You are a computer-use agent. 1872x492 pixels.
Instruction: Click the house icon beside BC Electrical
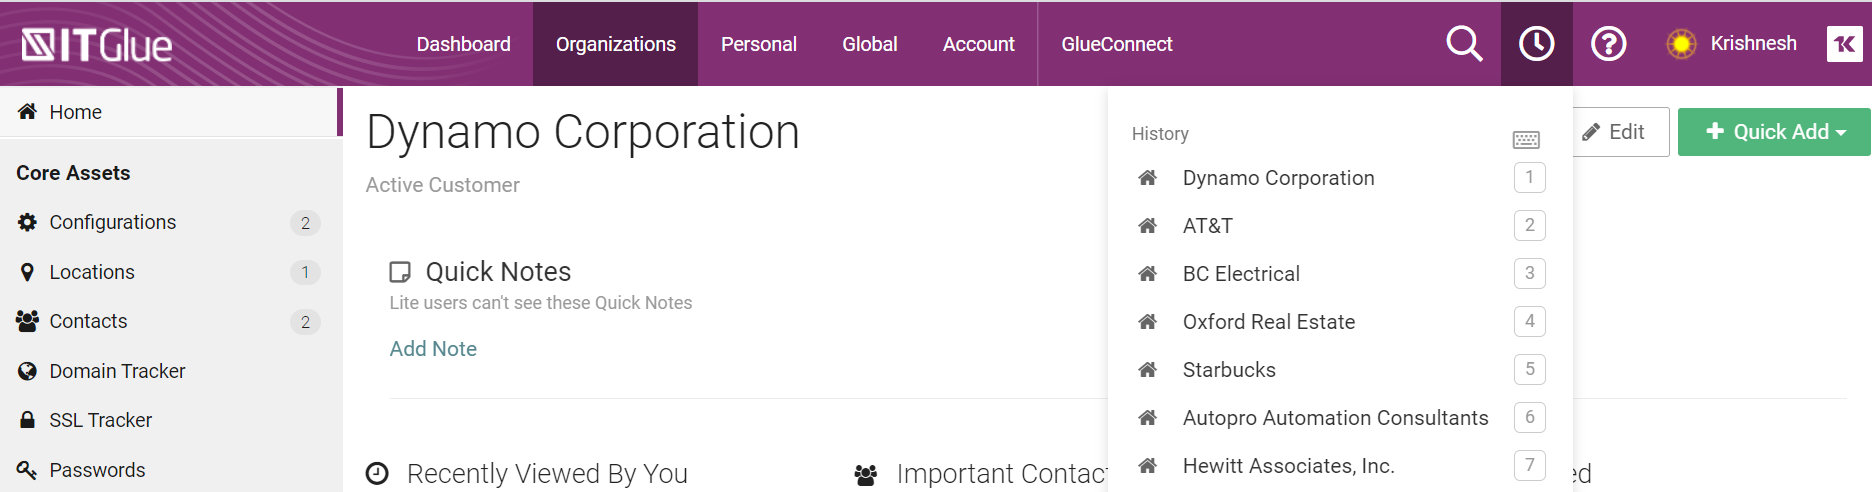[1148, 274]
